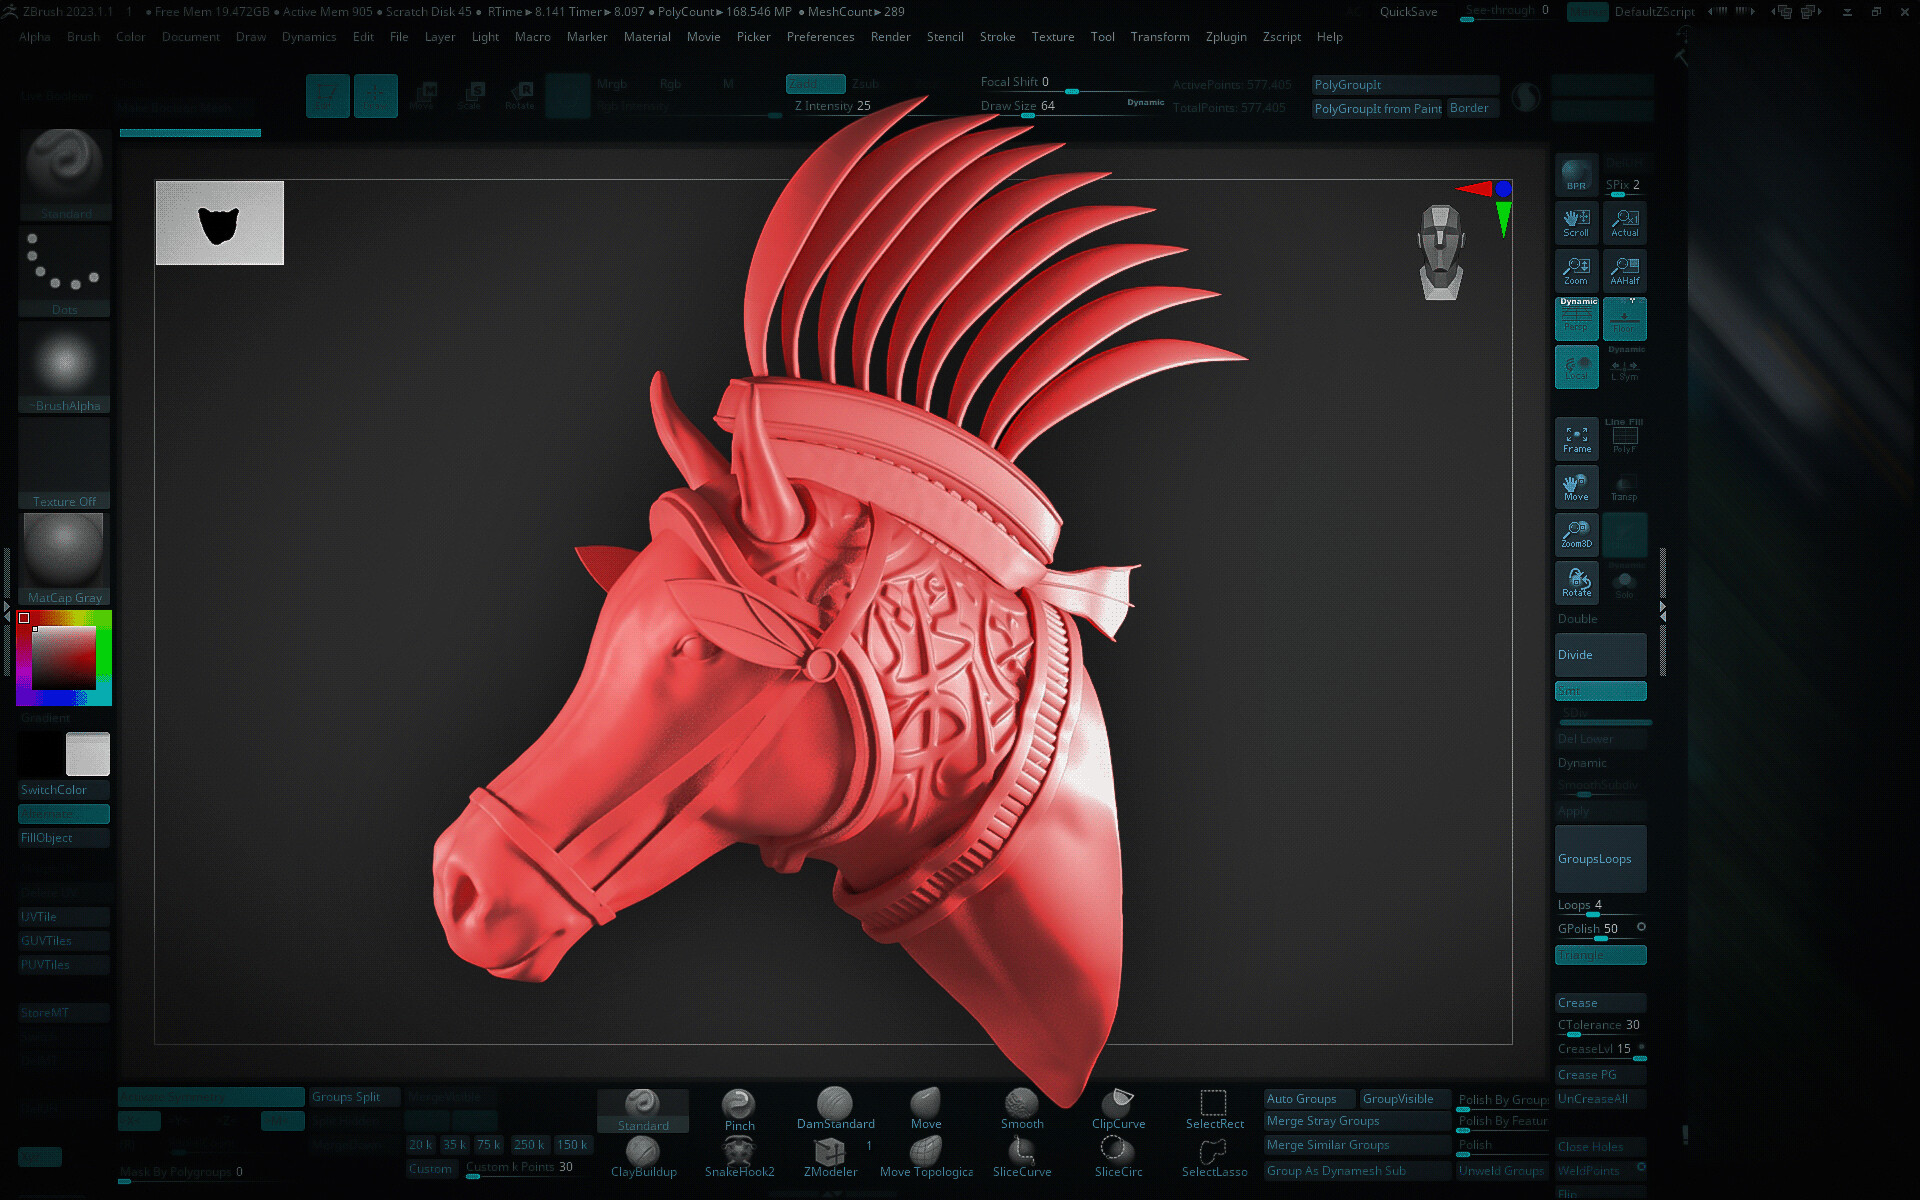
Task: Click the Zoom3D navigation icon
Action: pos(1576,534)
